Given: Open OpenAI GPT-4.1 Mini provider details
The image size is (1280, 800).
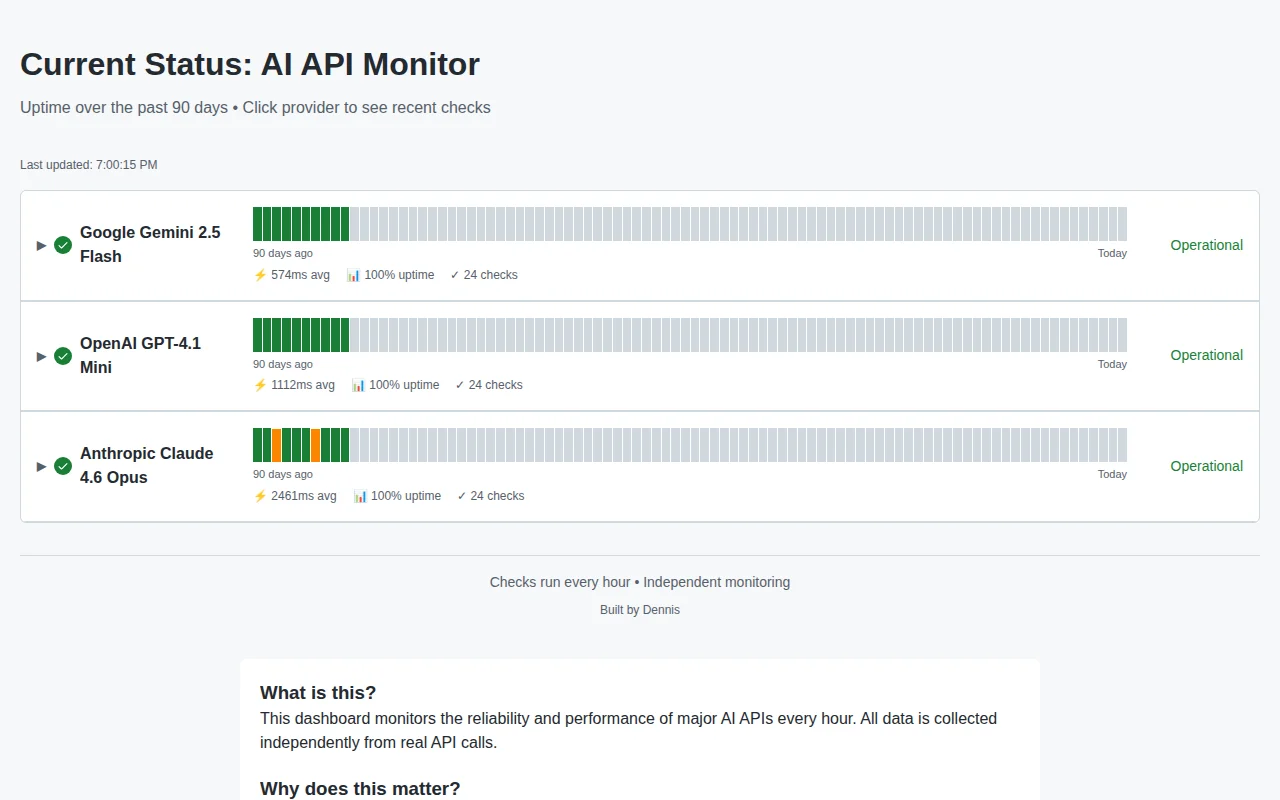Looking at the screenshot, I should coord(140,355).
